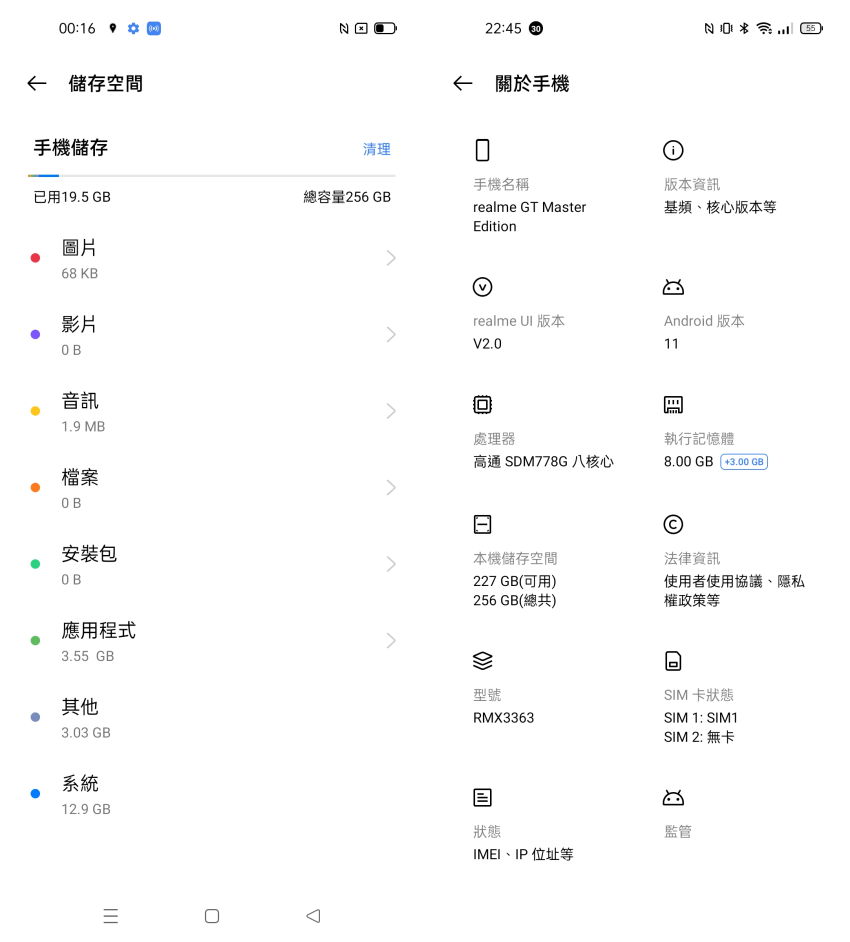Viewport: 850px width, 942px height.
Task: Go back from the 儲存空間 screen
Action: [37, 84]
